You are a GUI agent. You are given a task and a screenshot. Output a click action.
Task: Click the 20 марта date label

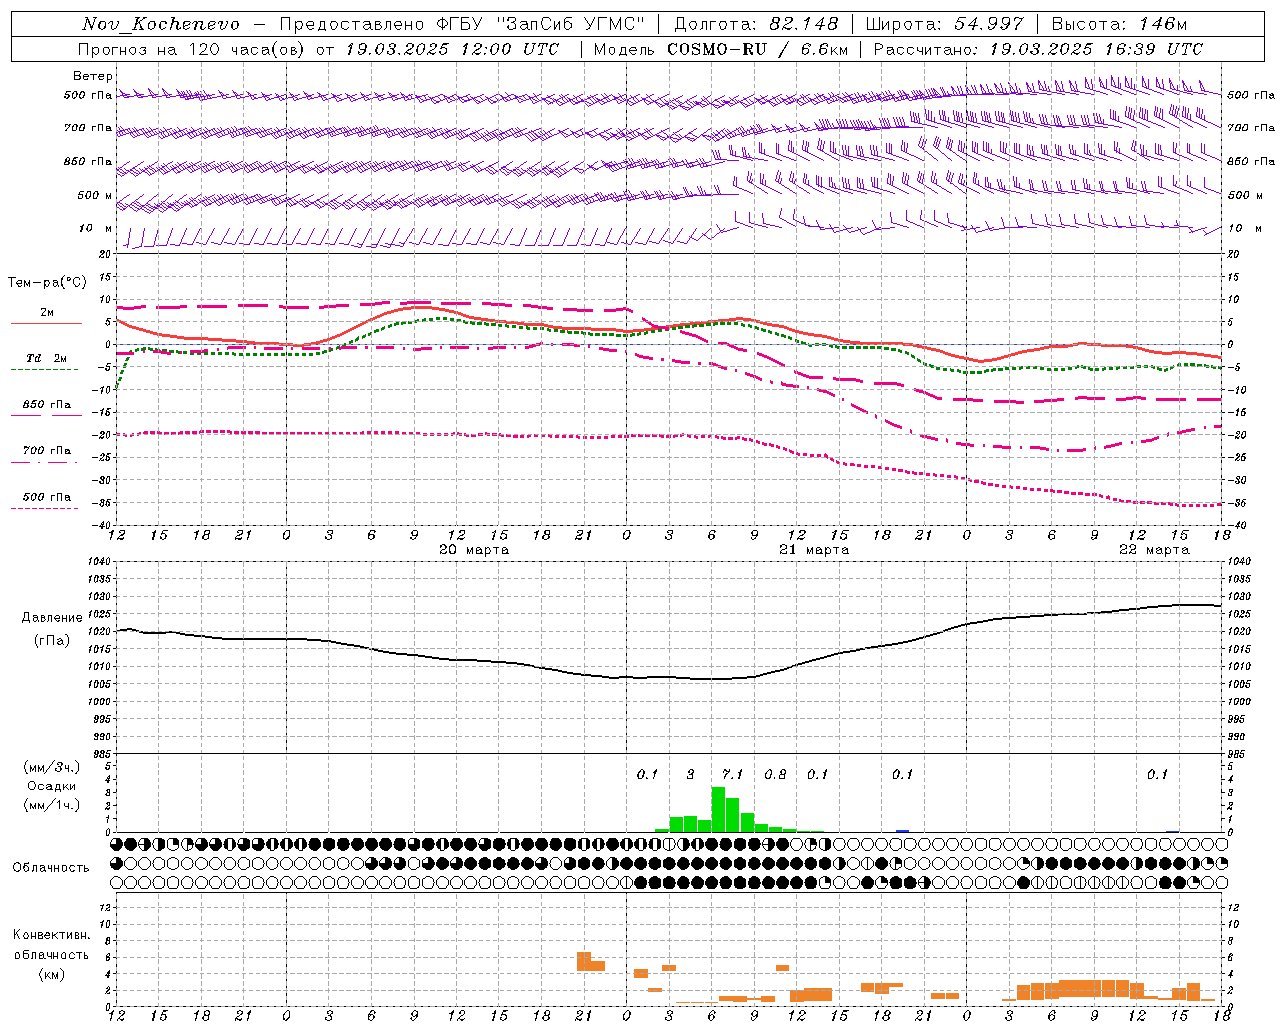(x=474, y=550)
